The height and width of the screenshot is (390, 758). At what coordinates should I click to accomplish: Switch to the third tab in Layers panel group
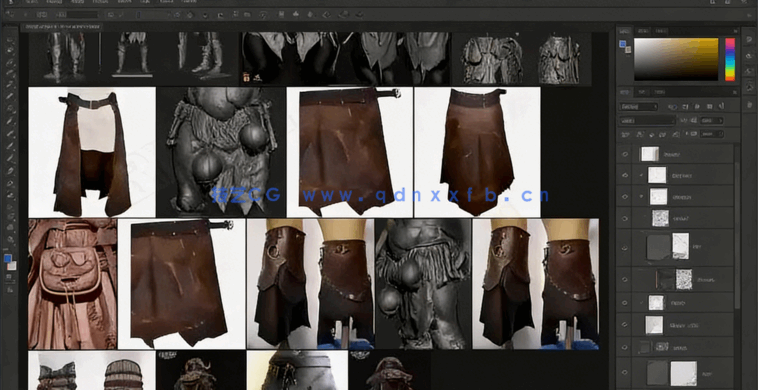pyautogui.click(x=660, y=92)
